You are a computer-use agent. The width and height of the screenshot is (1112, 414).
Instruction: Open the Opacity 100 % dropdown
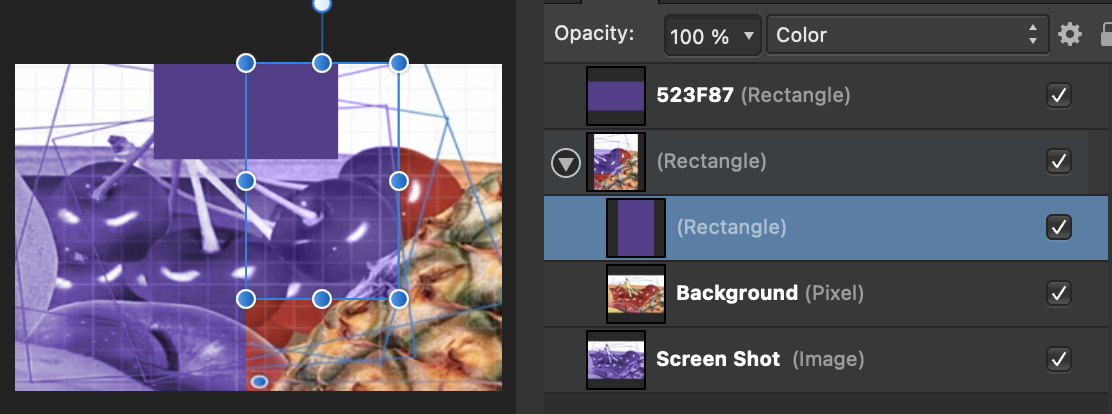pos(713,35)
